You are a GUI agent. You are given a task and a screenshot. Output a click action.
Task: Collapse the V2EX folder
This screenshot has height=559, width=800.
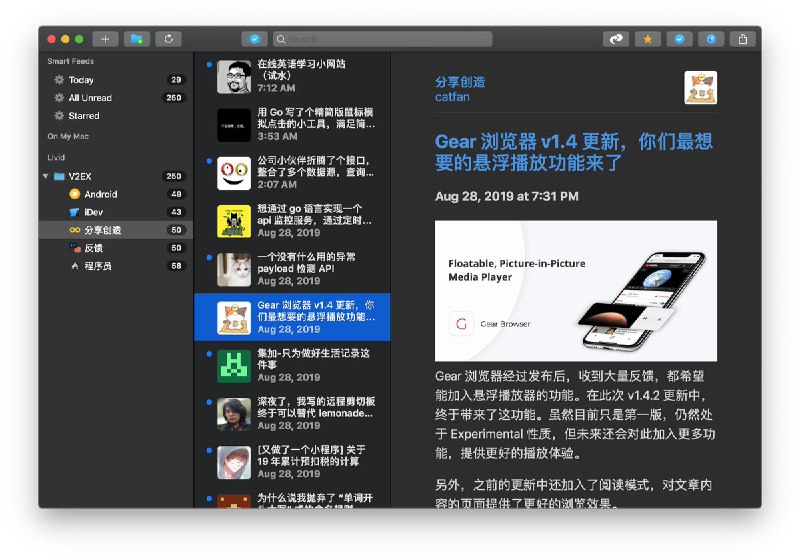(46, 176)
